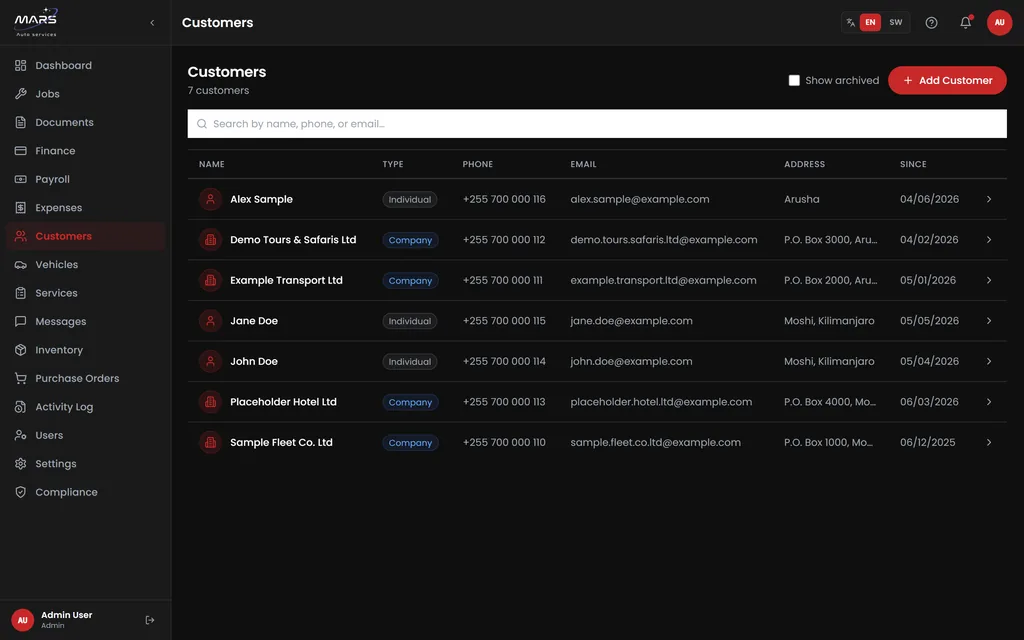
Task: Click phone +255 700 000 112
Action: click(x=504, y=240)
